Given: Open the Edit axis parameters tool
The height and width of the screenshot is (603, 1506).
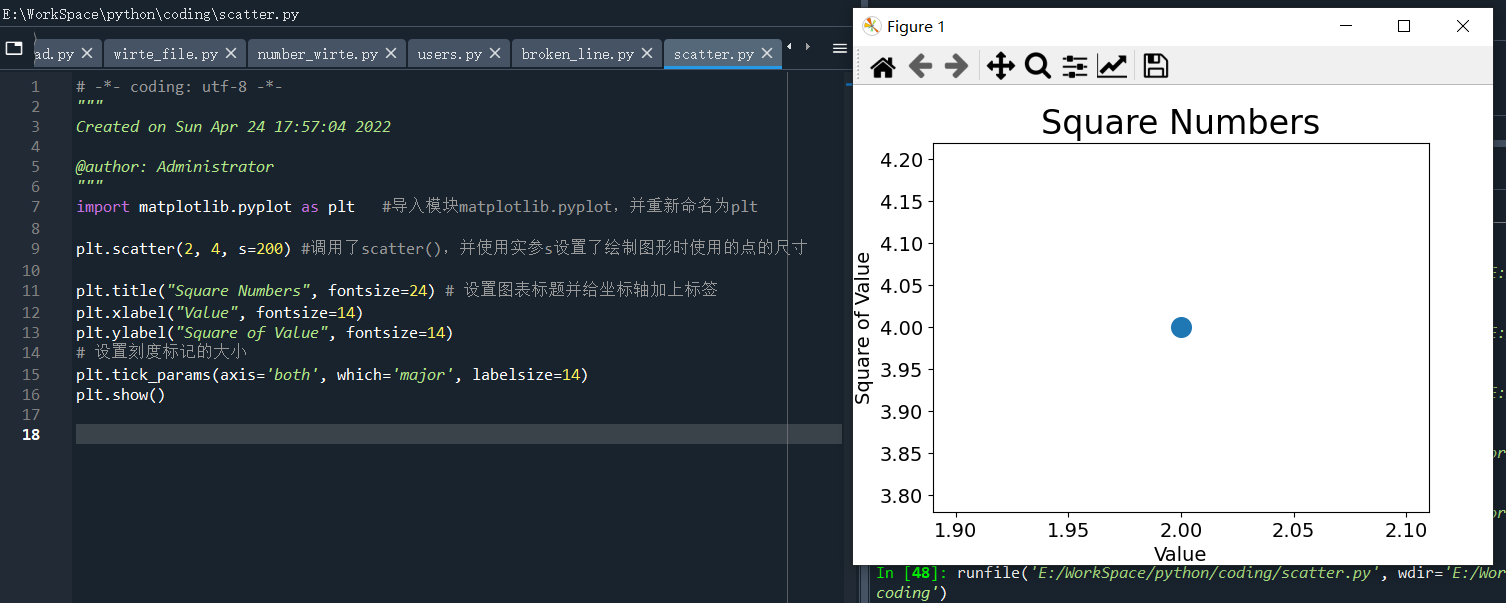Looking at the screenshot, I should [x=1112, y=67].
